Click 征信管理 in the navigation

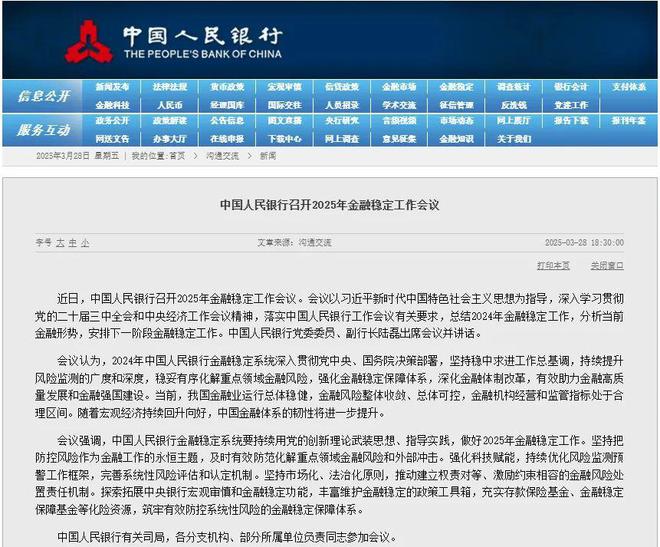[x=456, y=105]
